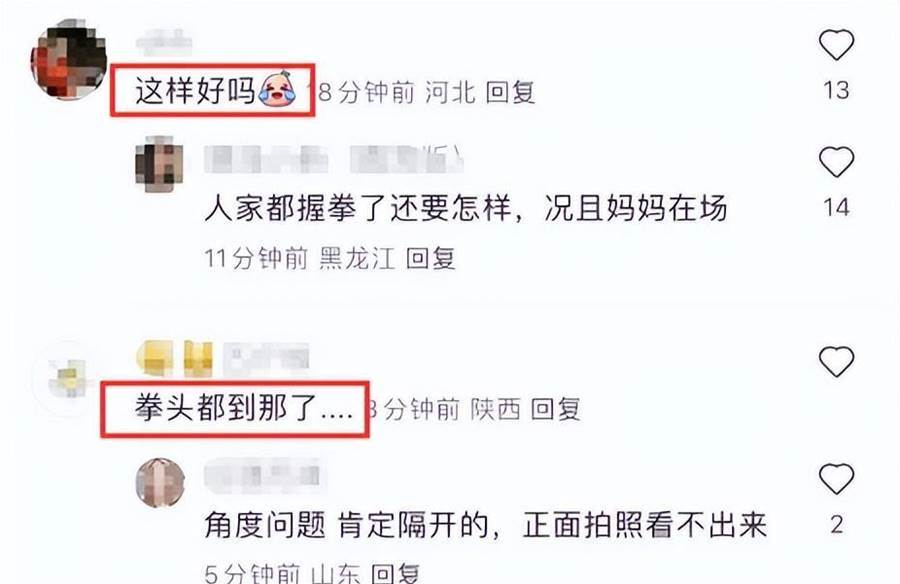This screenshot has width=900, height=584.
Task: Tap 回复 under the Heilongjiang reply
Action: pyautogui.click(x=430, y=258)
